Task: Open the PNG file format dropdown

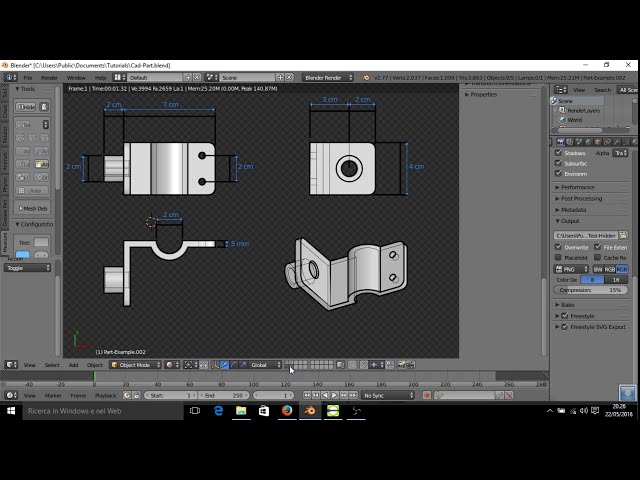Action: 571,269
